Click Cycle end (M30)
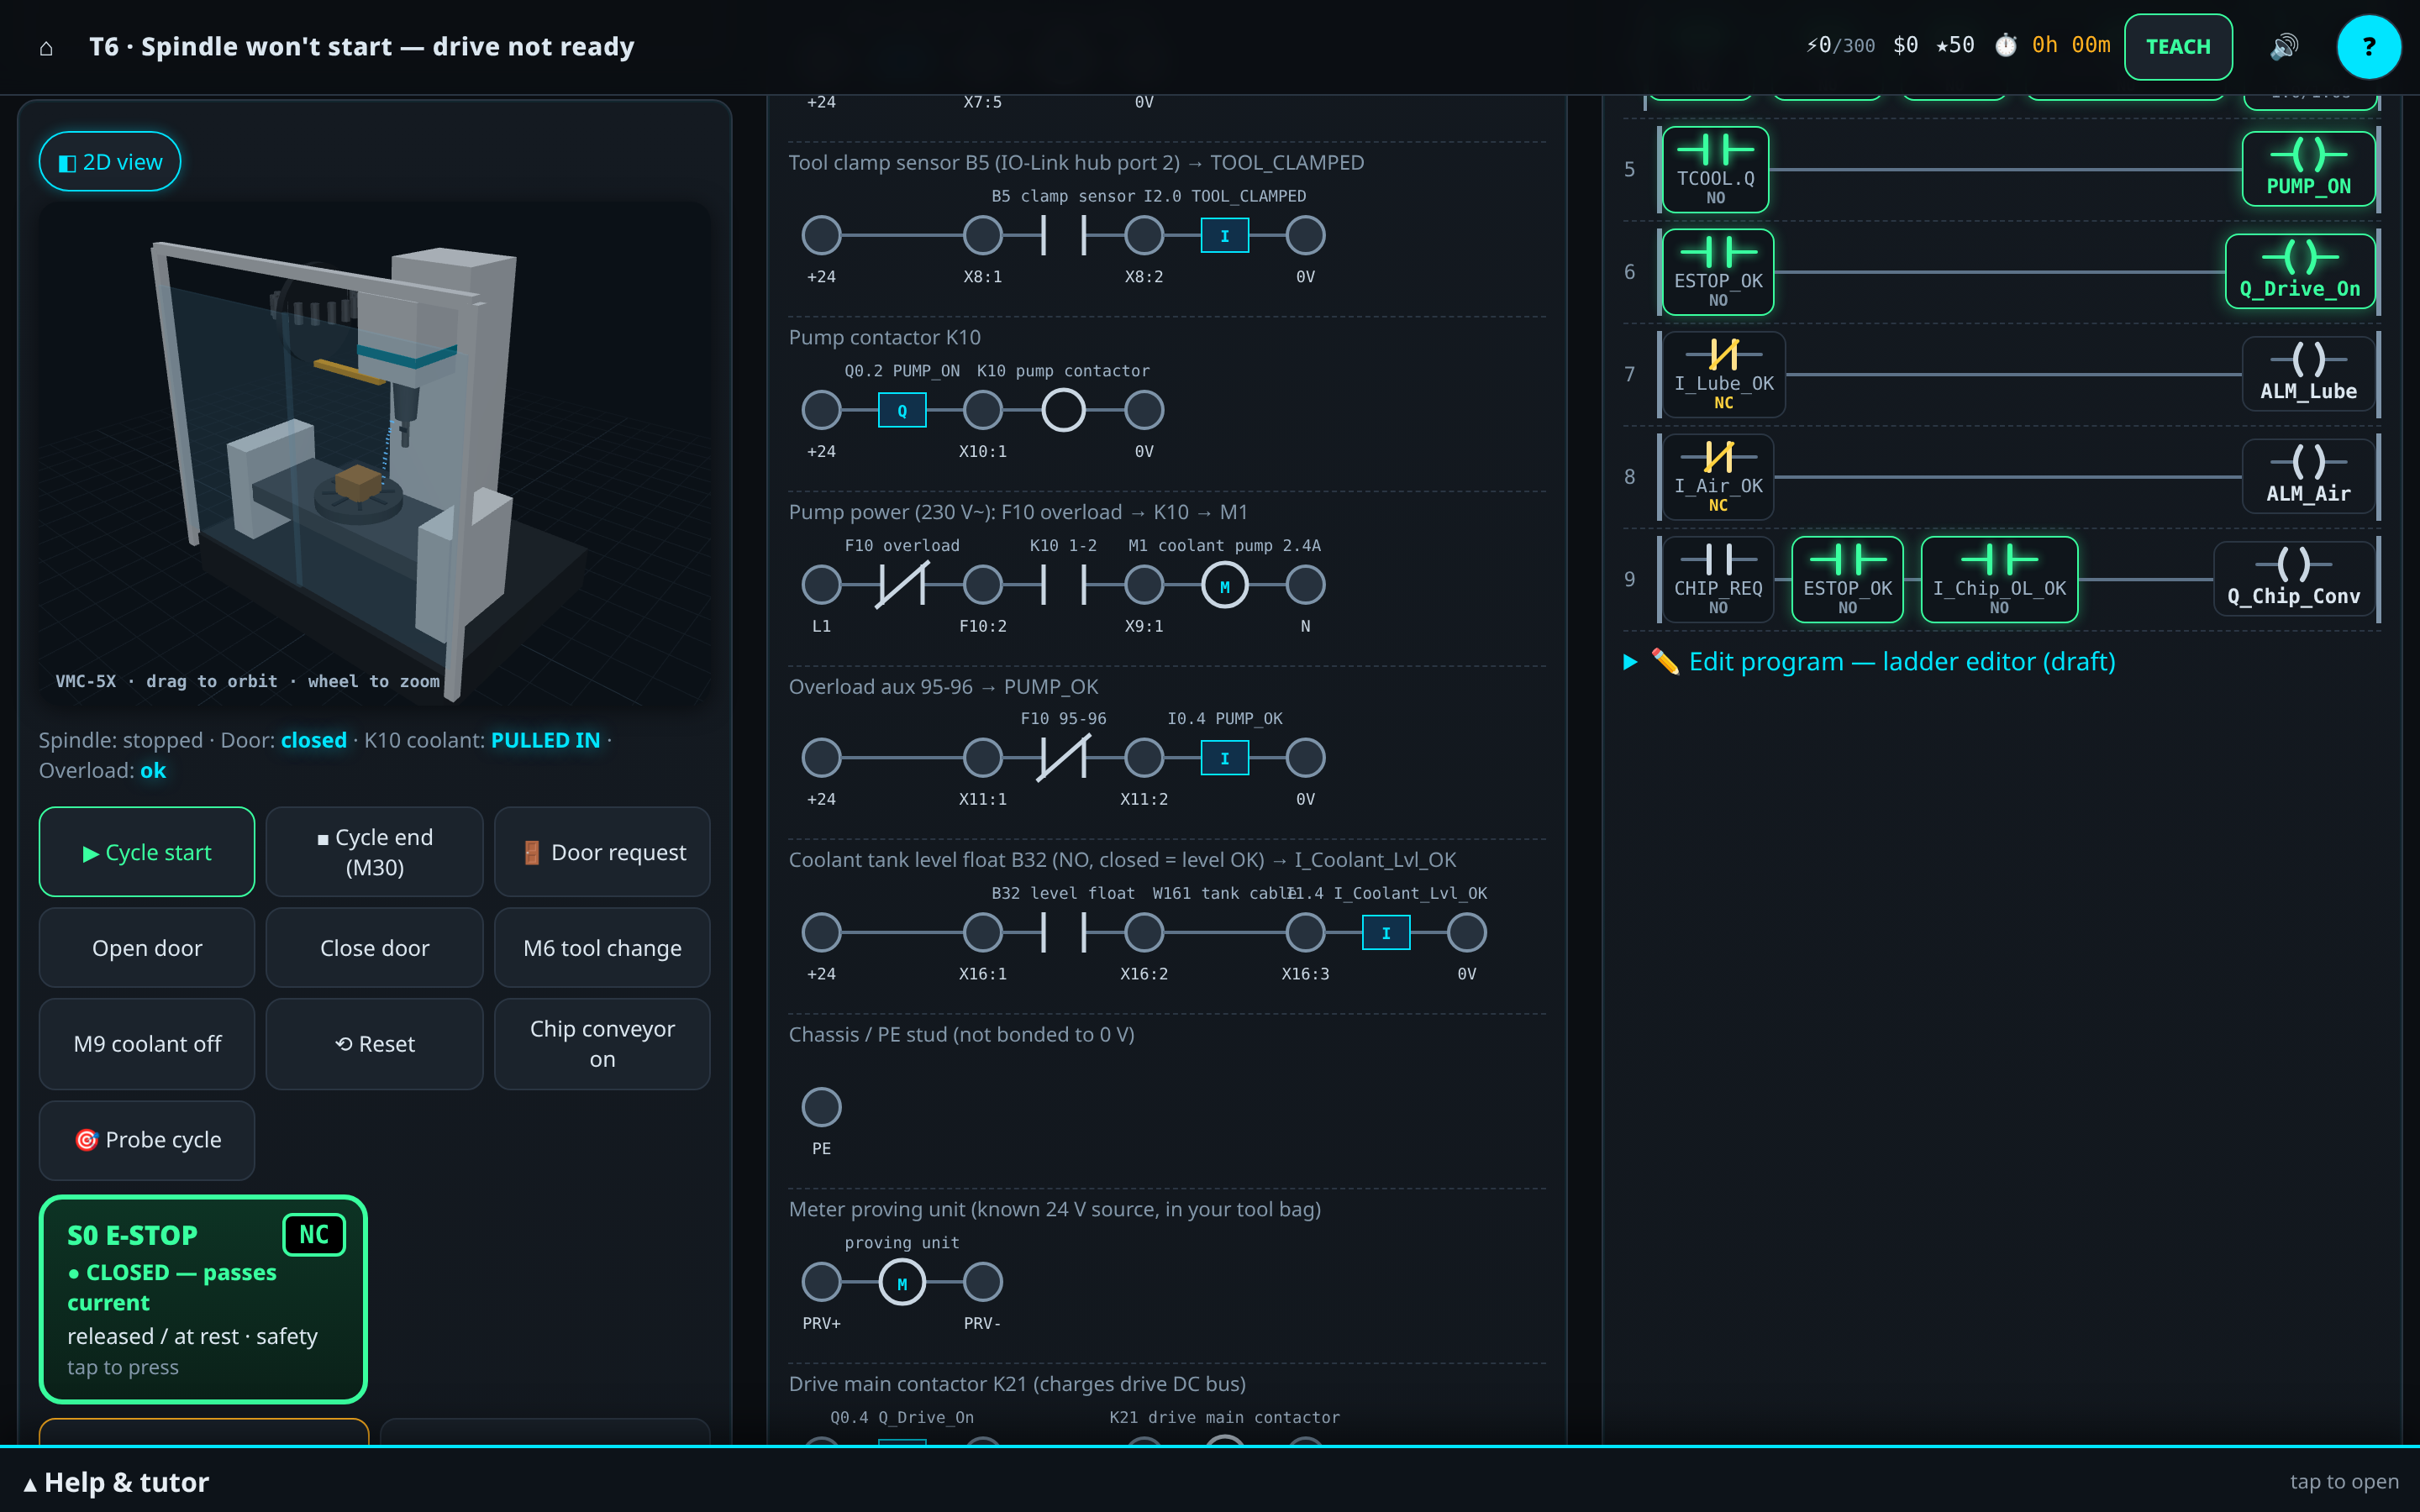 click(375, 852)
